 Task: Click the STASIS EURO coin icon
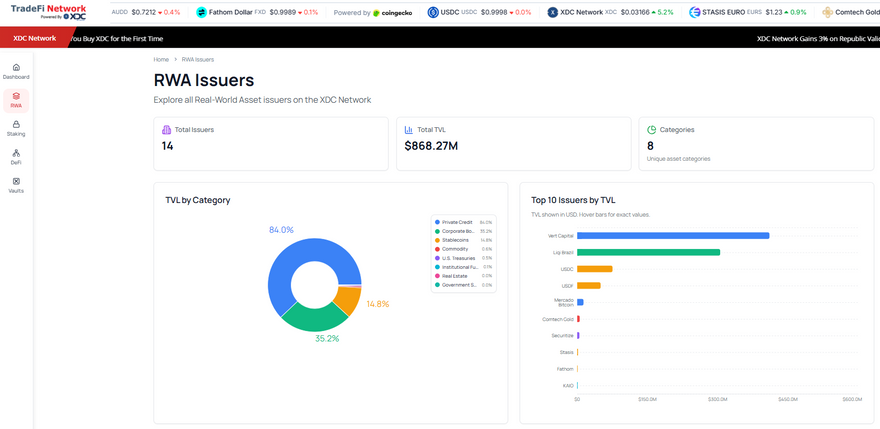coord(695,12)
